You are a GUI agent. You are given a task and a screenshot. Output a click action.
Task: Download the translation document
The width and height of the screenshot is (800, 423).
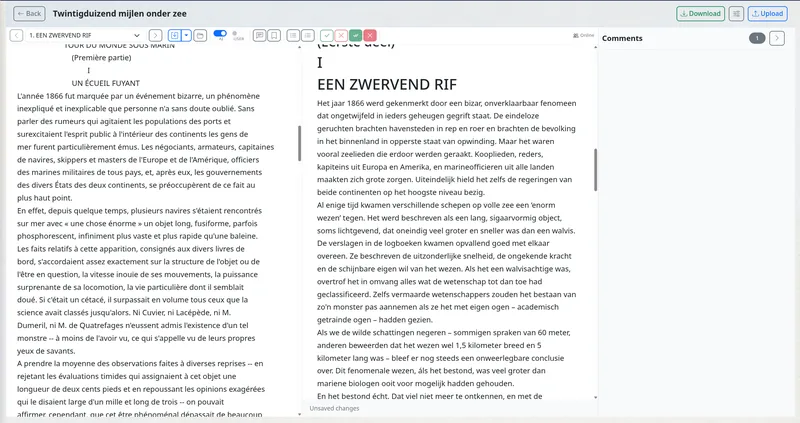[701, 14]
